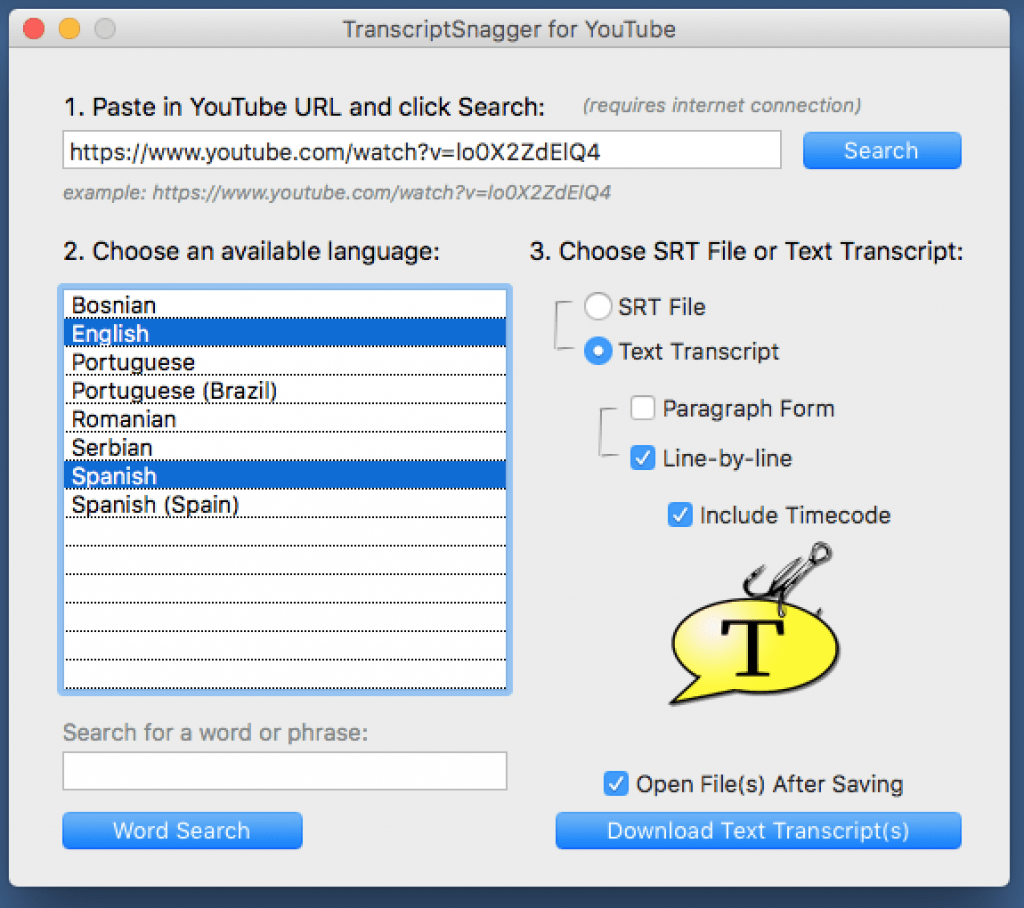
Task: Minimize the window with yellow button
Action: (x=69, y=29)
